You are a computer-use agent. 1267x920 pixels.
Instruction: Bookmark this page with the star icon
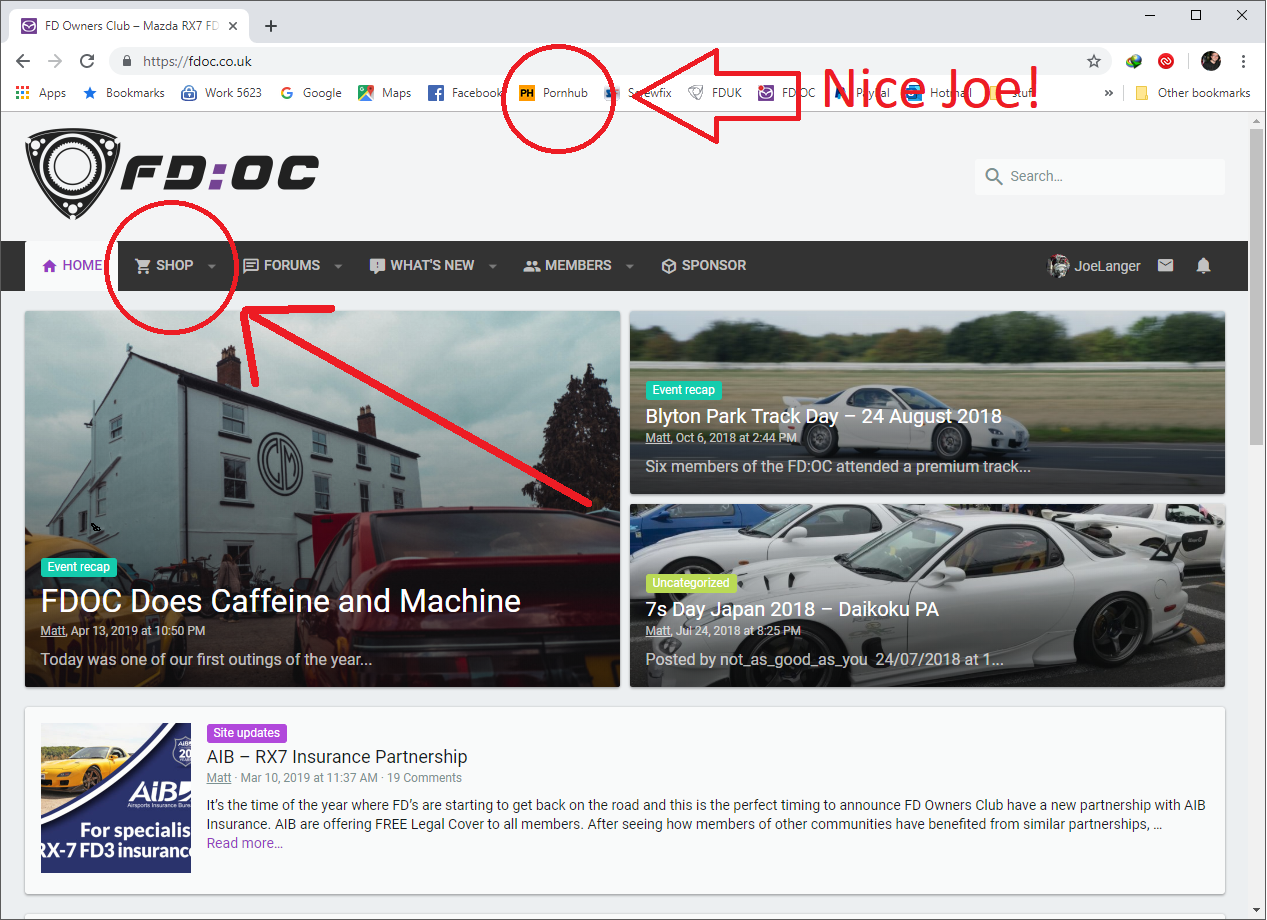pyautogui.click(x=1094, y=61)
